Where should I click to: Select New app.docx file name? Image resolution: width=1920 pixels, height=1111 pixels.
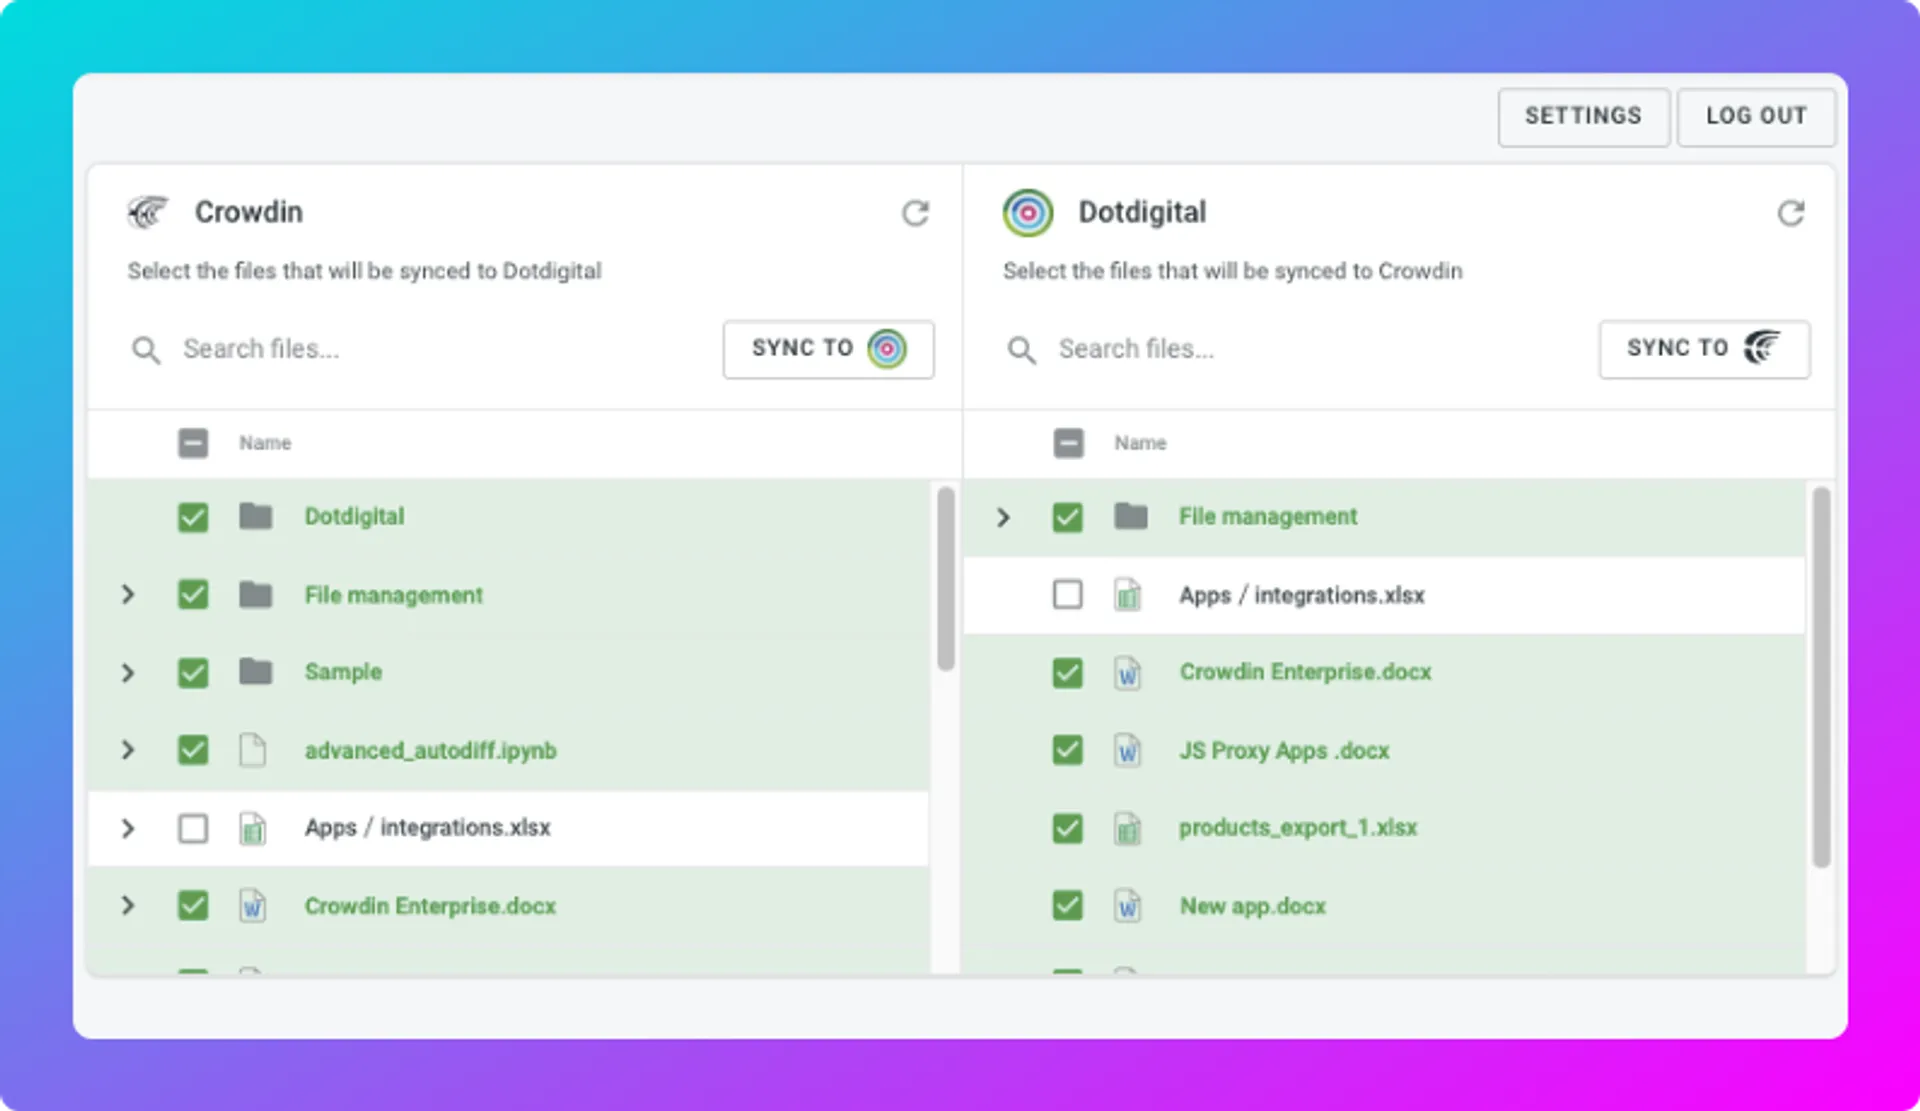pos(1253,906)
